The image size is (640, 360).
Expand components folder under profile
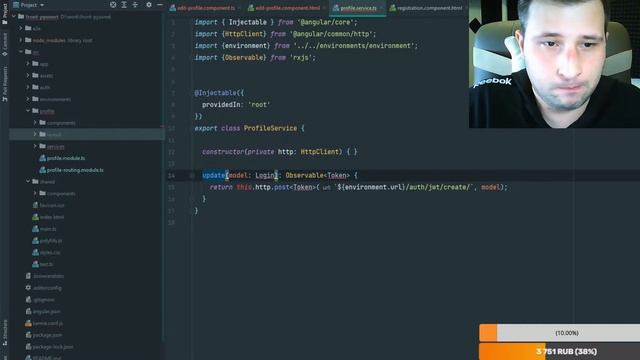(35, 122)
